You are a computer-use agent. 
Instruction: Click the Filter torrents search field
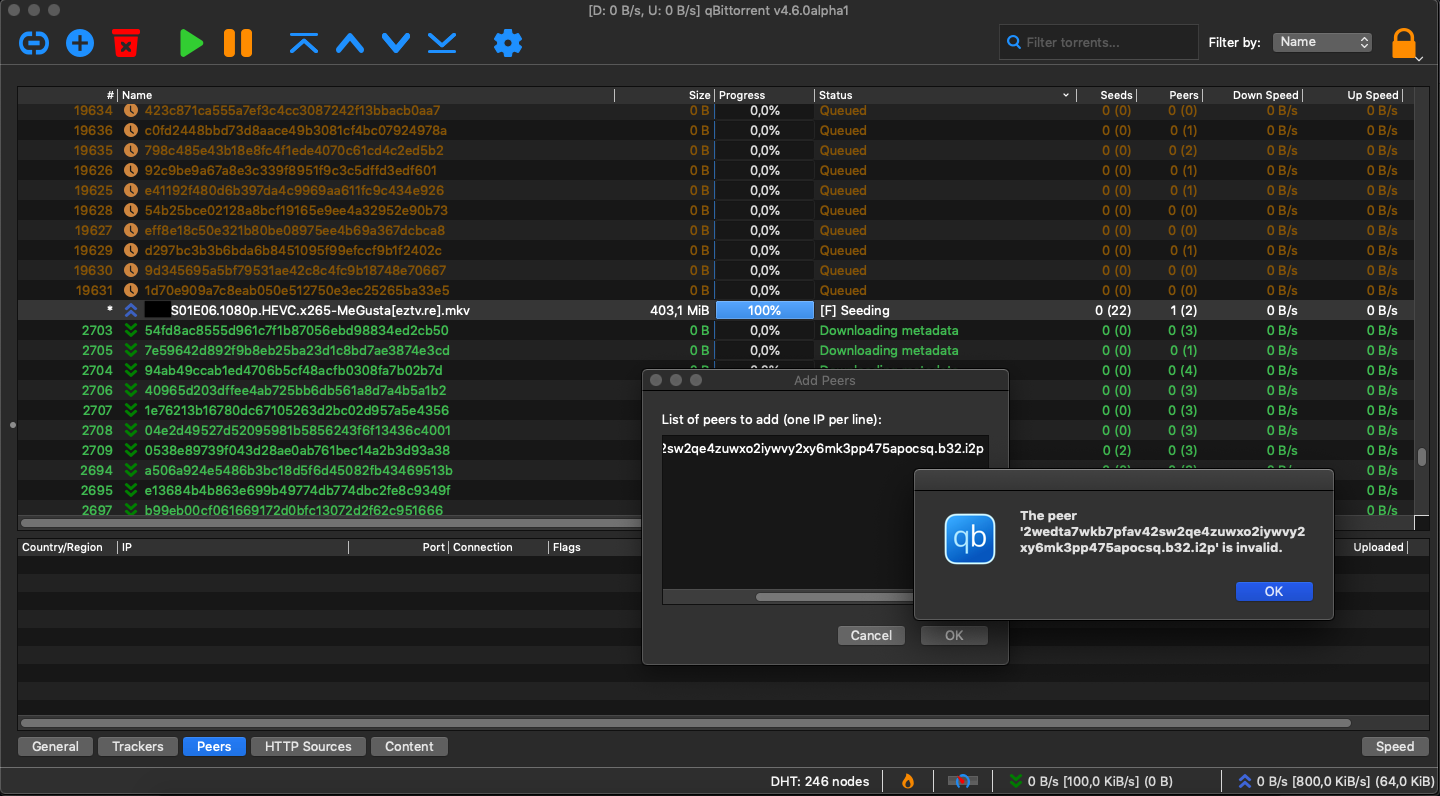[1098, 42]
